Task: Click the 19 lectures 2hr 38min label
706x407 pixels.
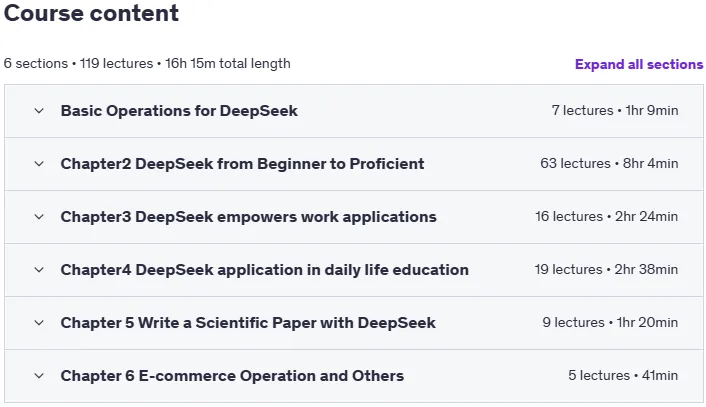Action: pyautogui.click(x=606, y=270)
